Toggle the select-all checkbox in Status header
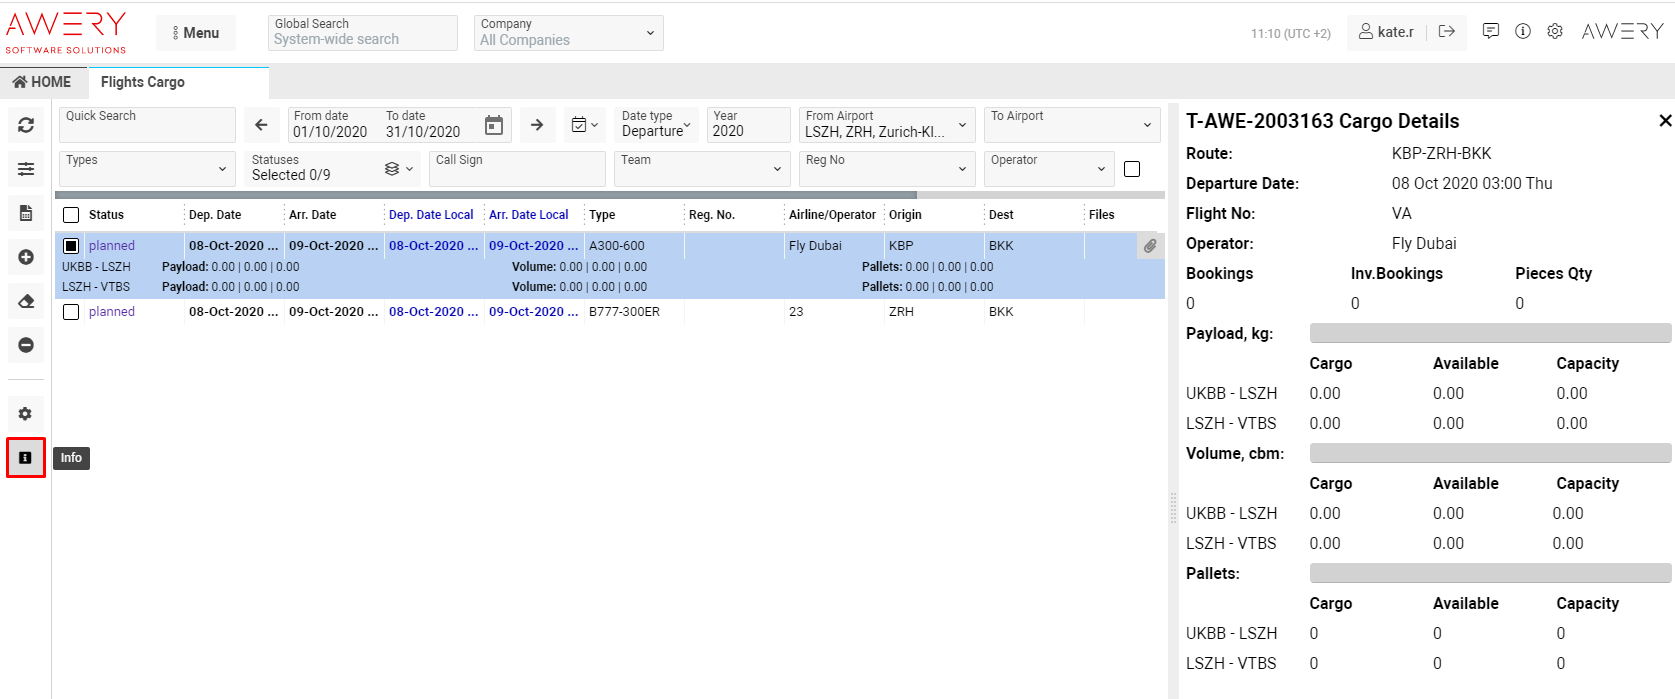Screen dimensions: 1675x699 71,215
